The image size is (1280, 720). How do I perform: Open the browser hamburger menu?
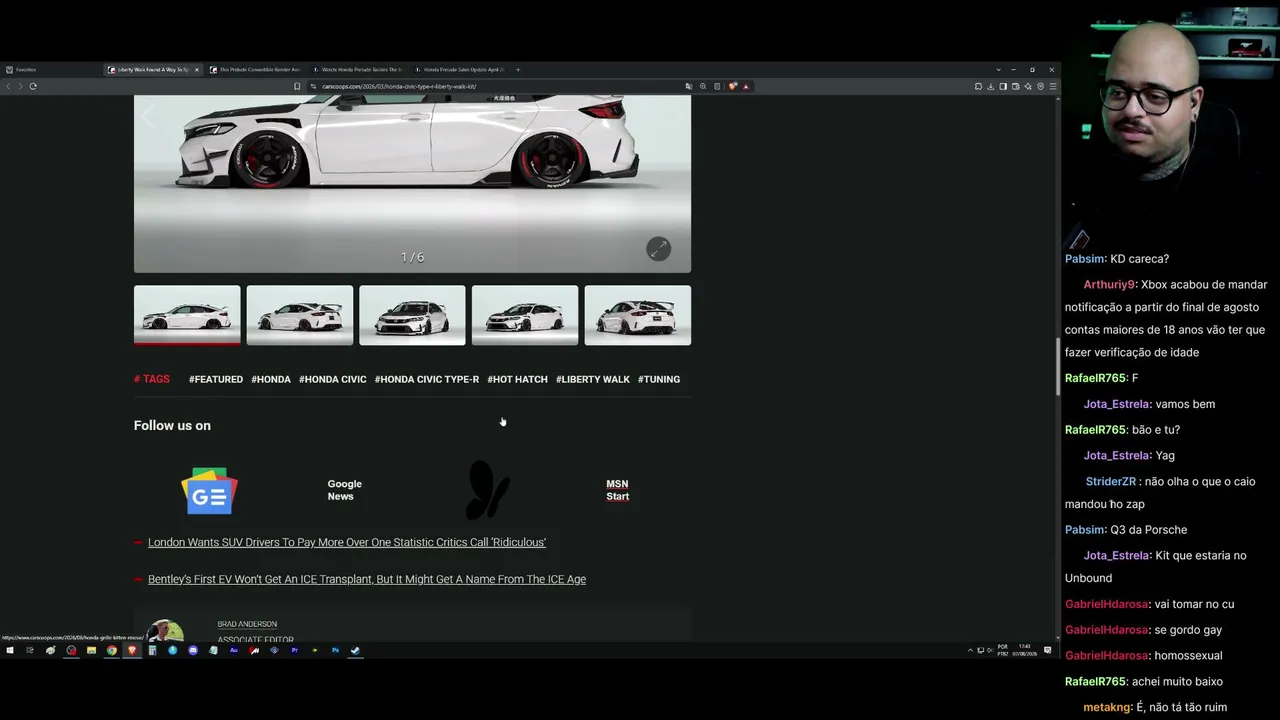coord(1052,86)
